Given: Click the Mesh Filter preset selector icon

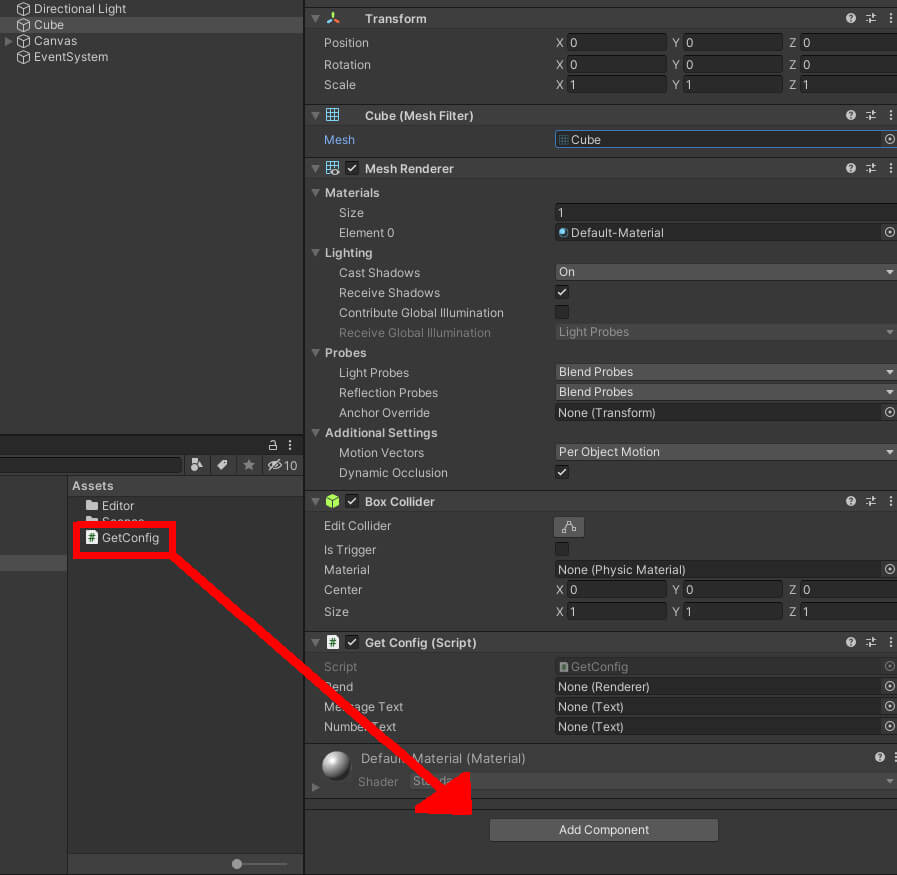Looking at the screenshot, I should point(871,116).
